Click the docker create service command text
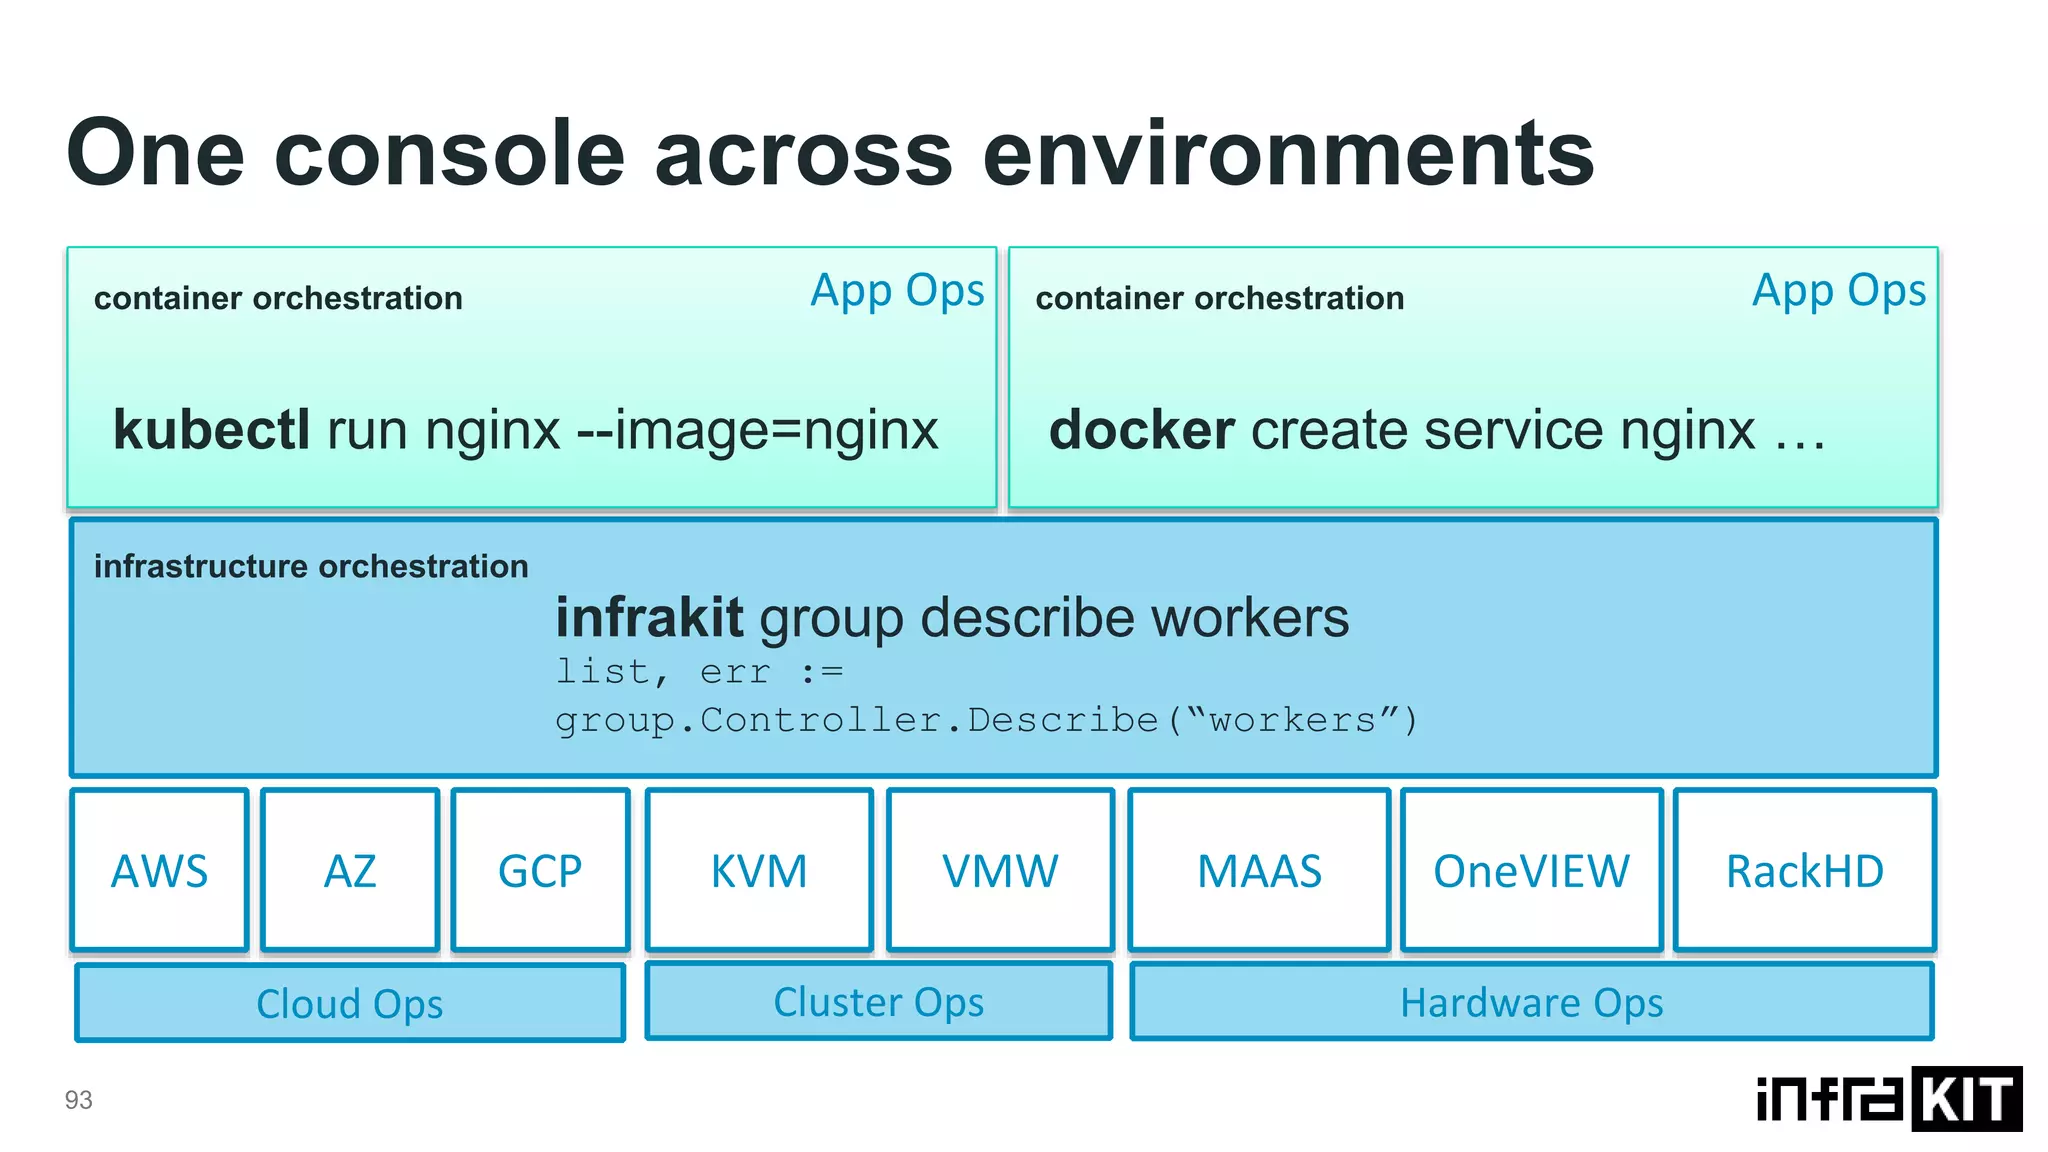The width and height of the screenshot is (2048, 1152). tap(1437, 430)
